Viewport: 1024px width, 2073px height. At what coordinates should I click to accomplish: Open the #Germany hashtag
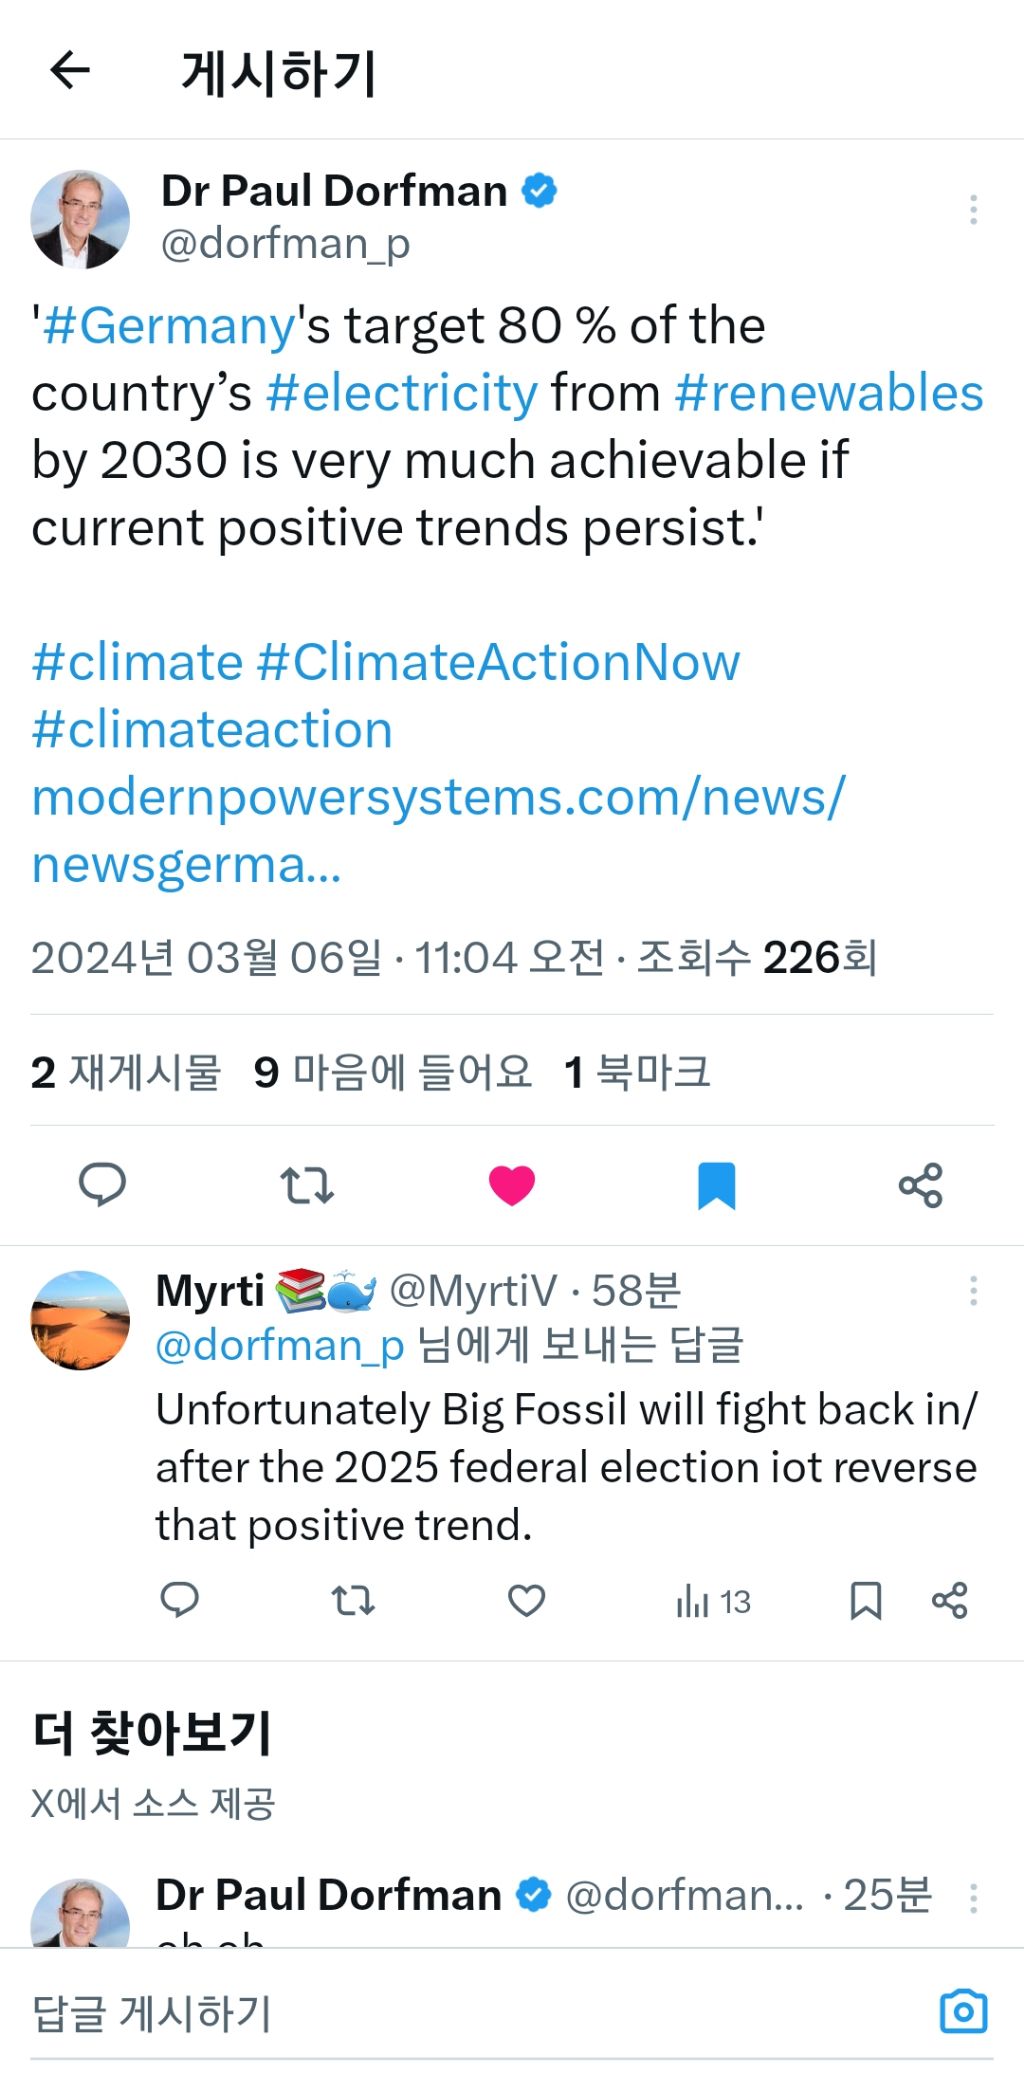(169, 326)
